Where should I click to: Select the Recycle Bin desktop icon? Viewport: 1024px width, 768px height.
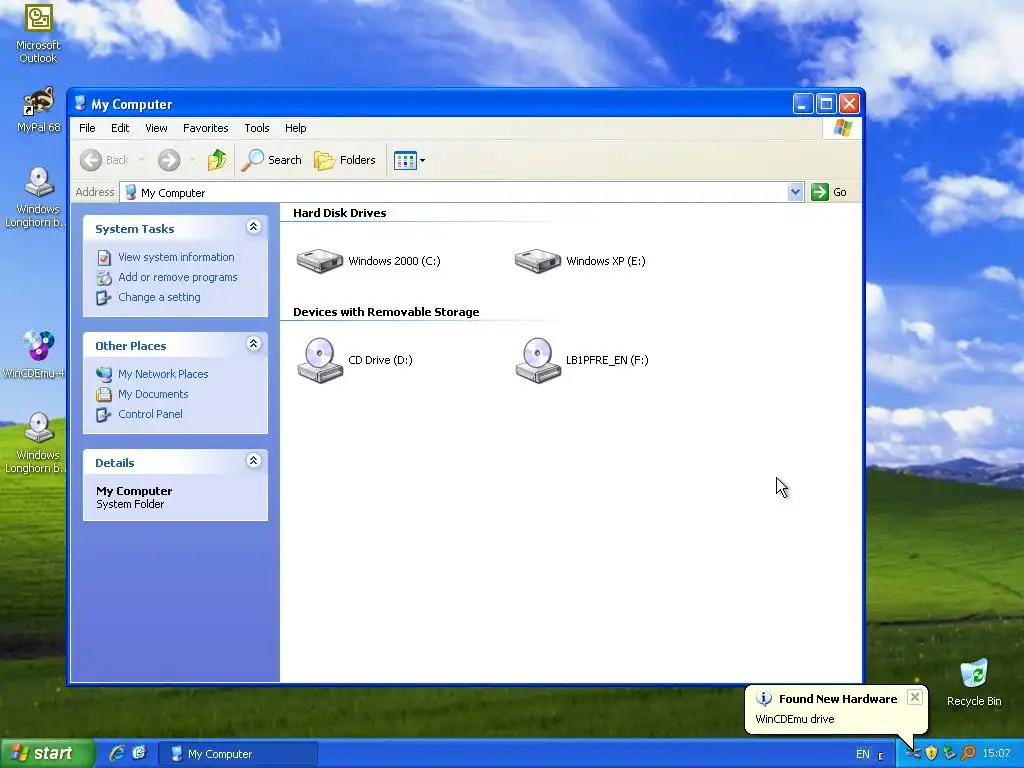click(974, 673)
